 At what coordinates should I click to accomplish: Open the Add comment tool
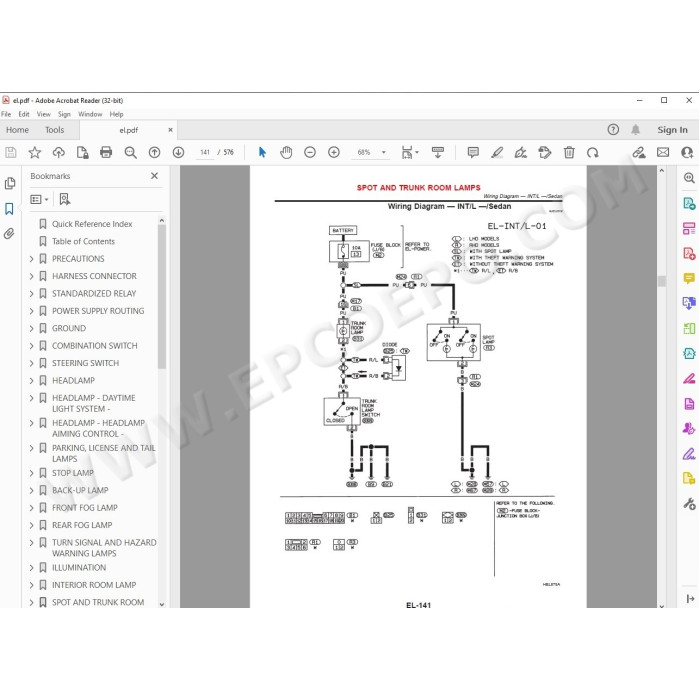(x=473, y=152)
